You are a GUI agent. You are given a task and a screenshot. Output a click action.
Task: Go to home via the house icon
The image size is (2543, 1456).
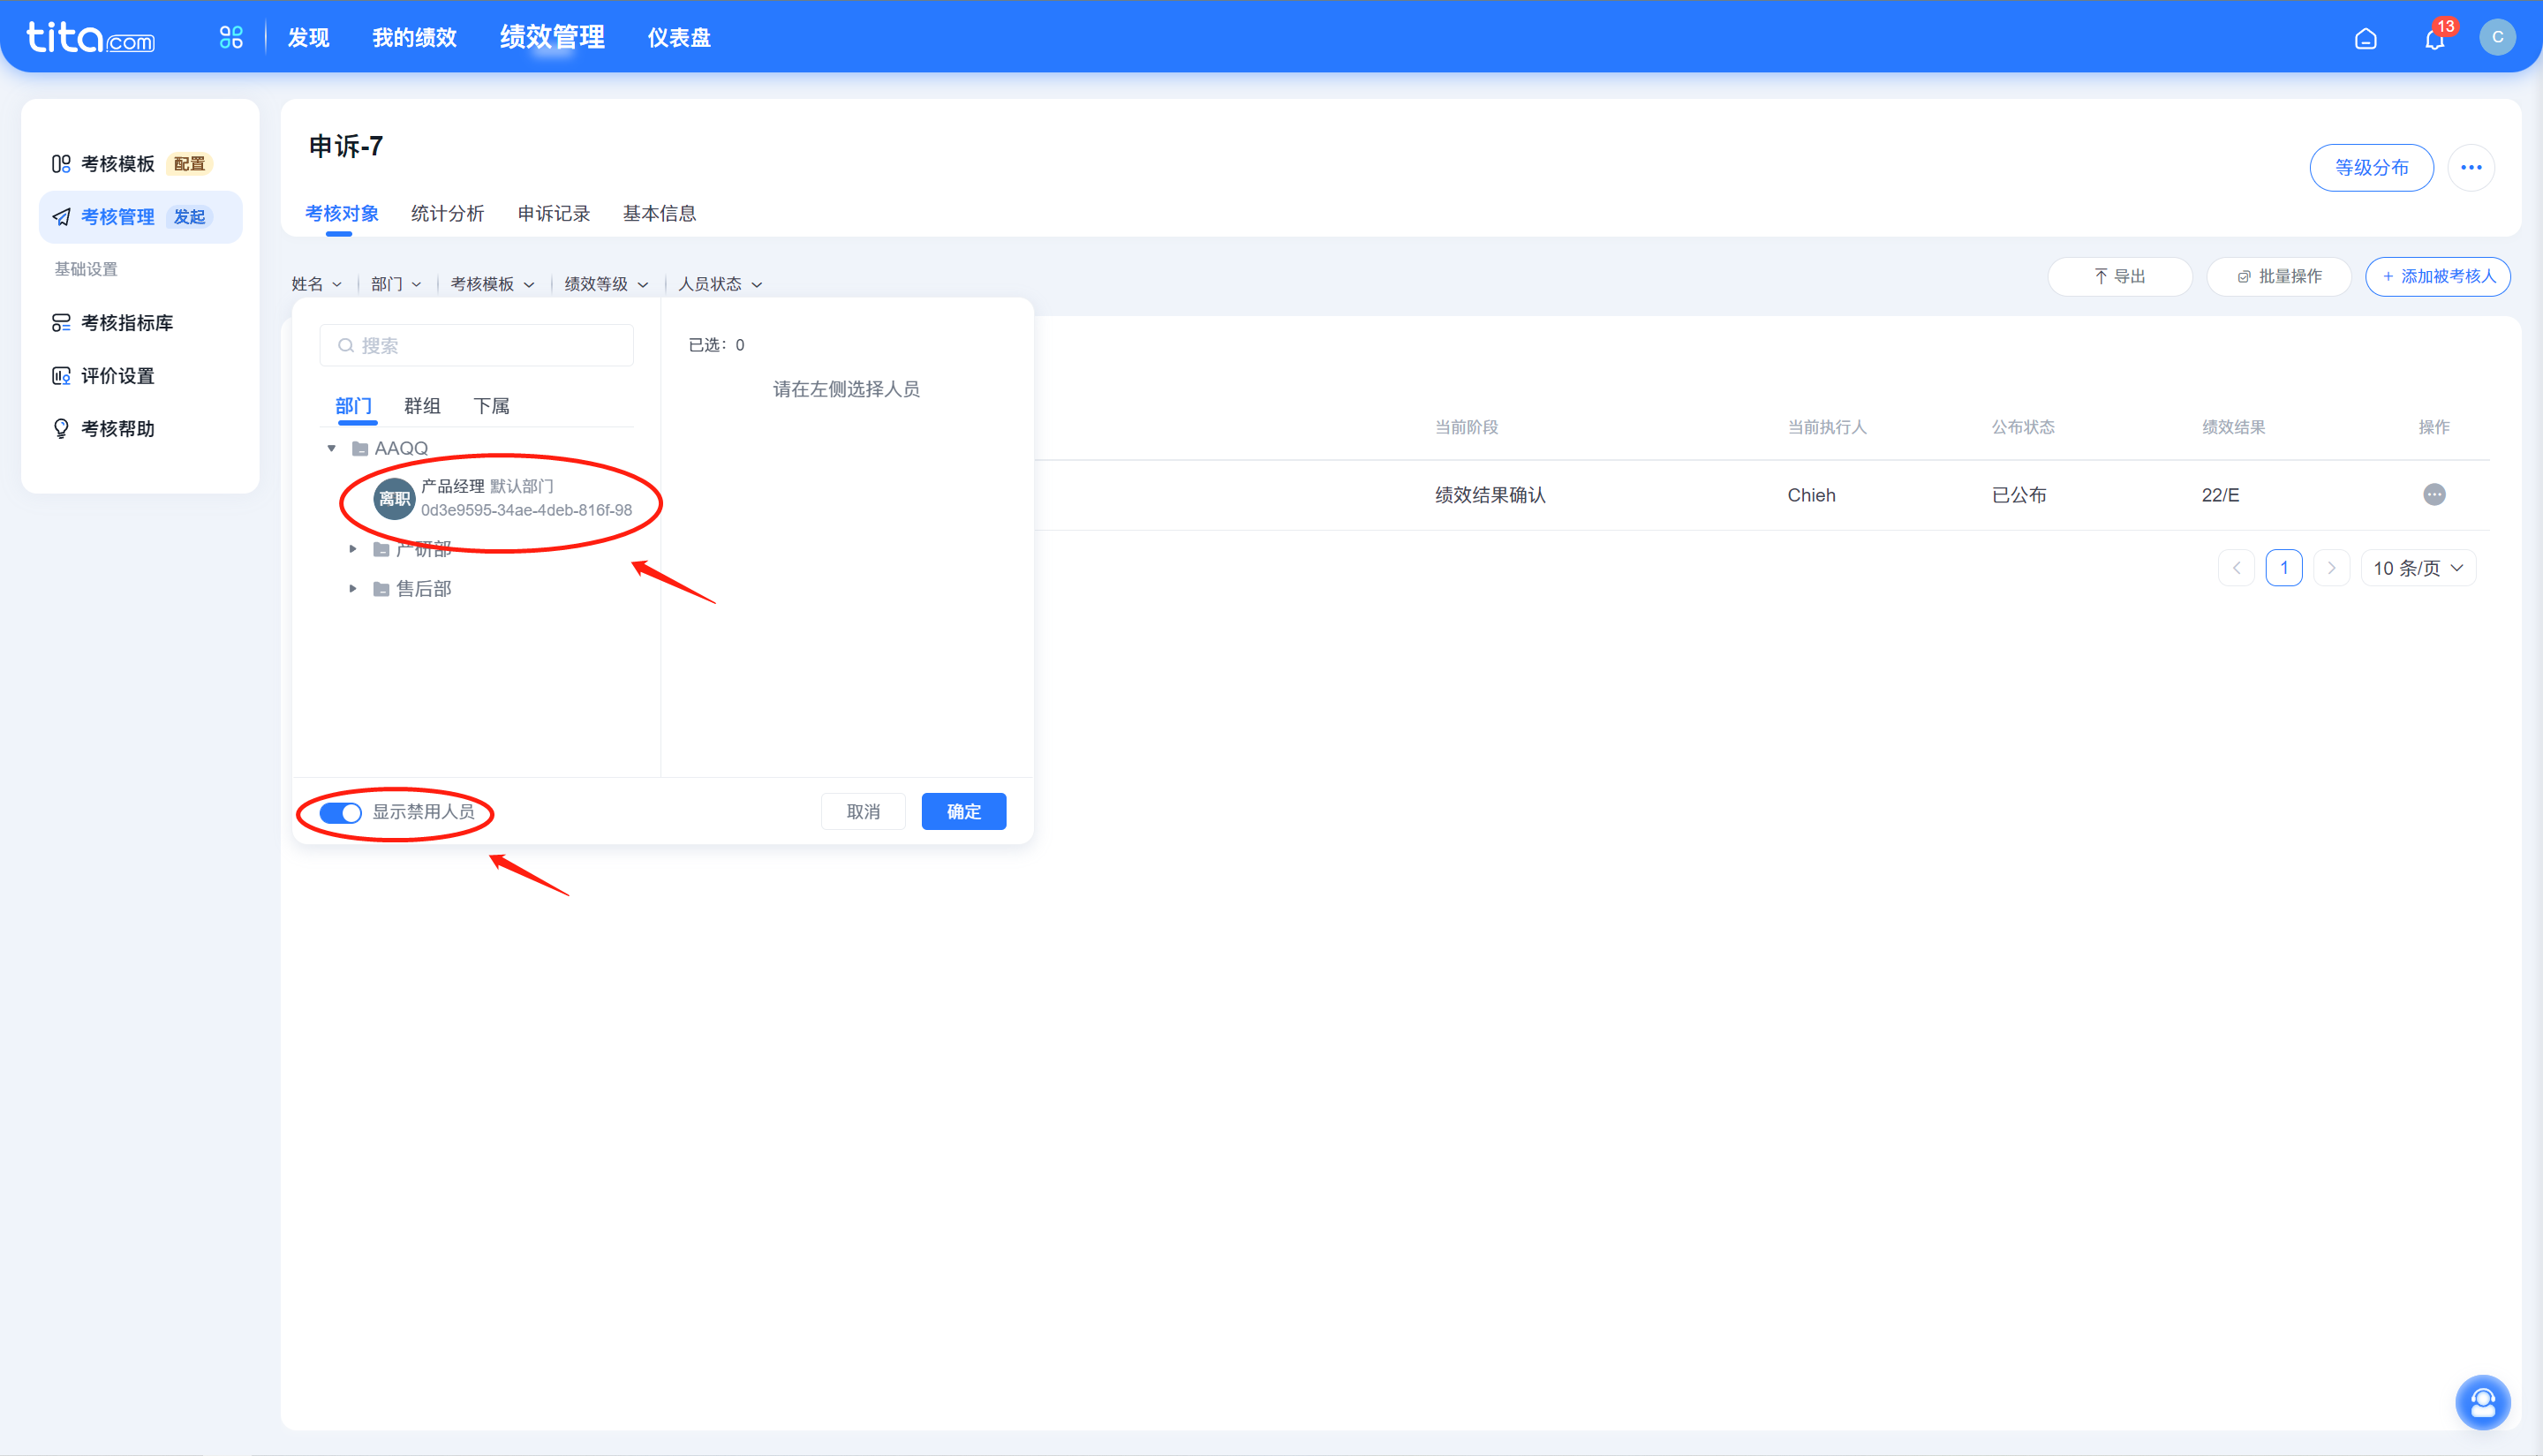2365,39
